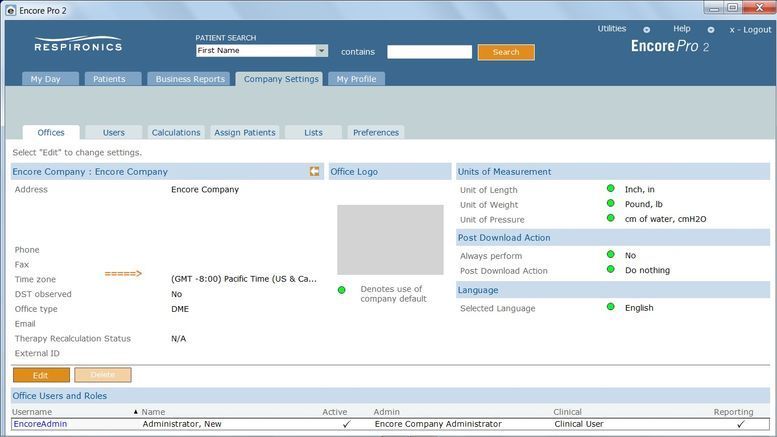Click the green dot next to Always perform
Image resolution: width=777 pixels, height=437 pixels.
(x=610, y=255)
